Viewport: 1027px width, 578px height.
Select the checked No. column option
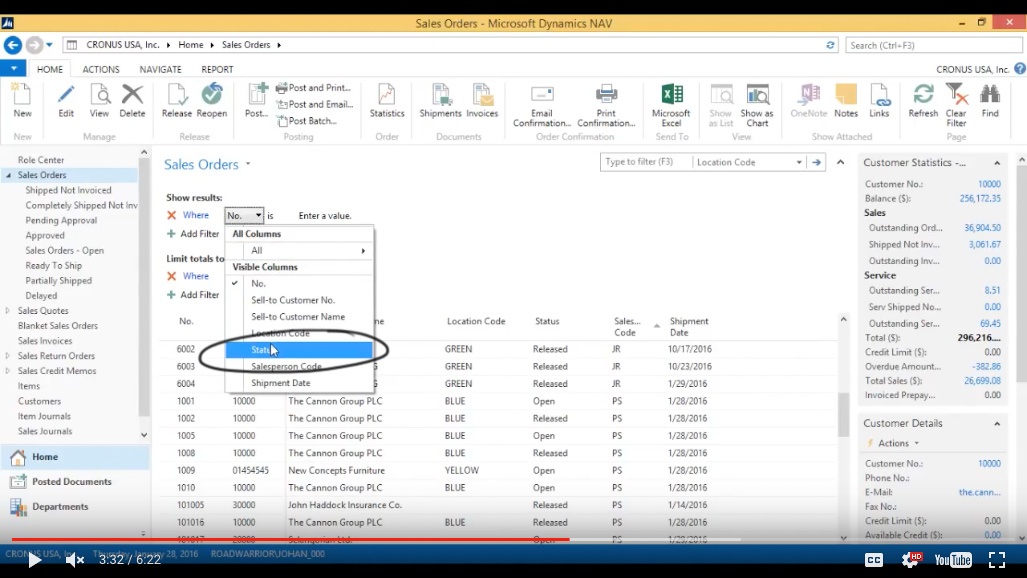pos(299,283)
